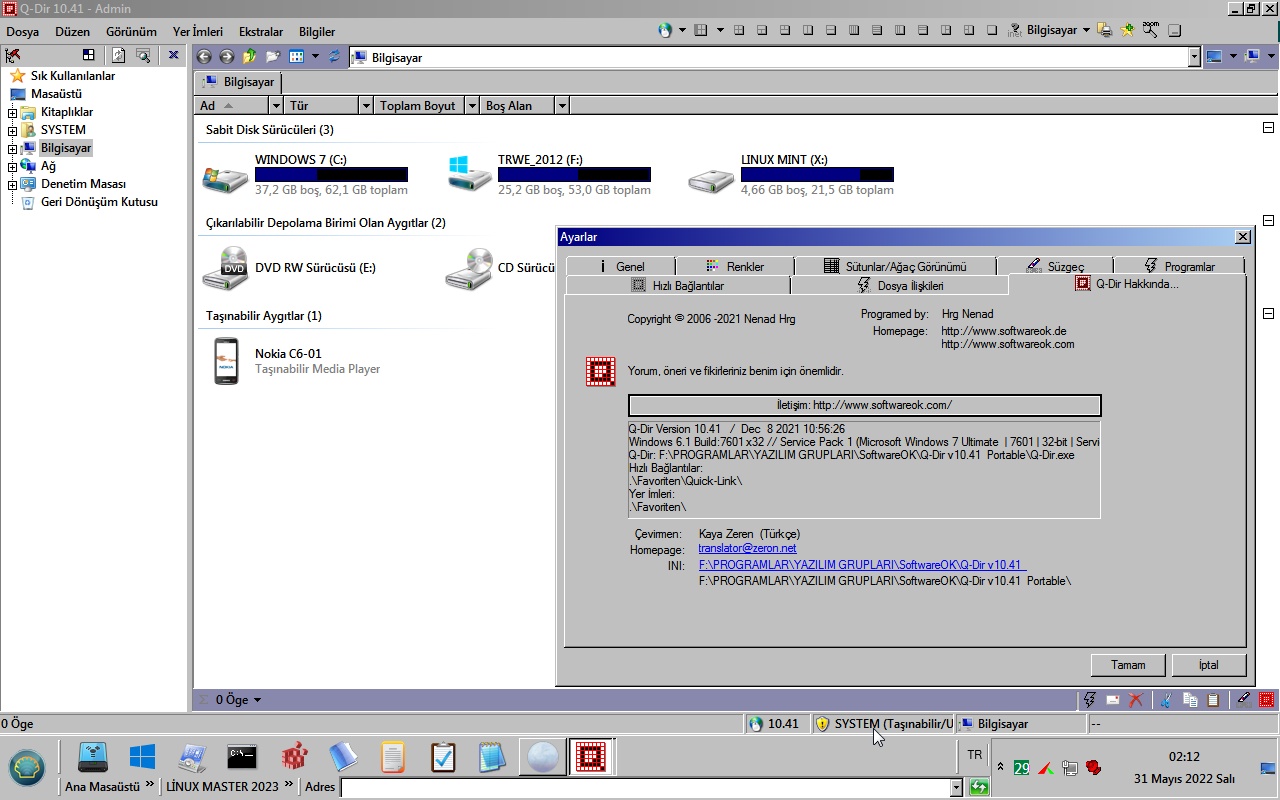Click the inet question mark icon

click(1016, 30)
